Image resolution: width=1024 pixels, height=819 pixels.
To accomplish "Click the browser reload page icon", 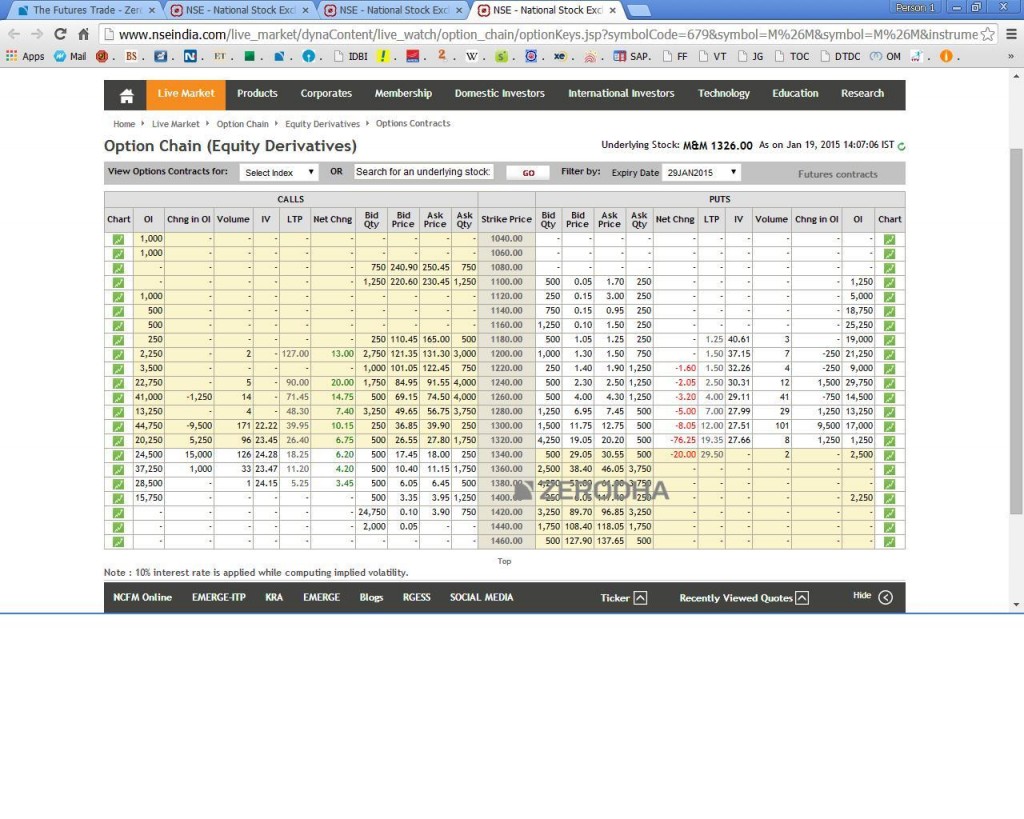I will point(62,32).
